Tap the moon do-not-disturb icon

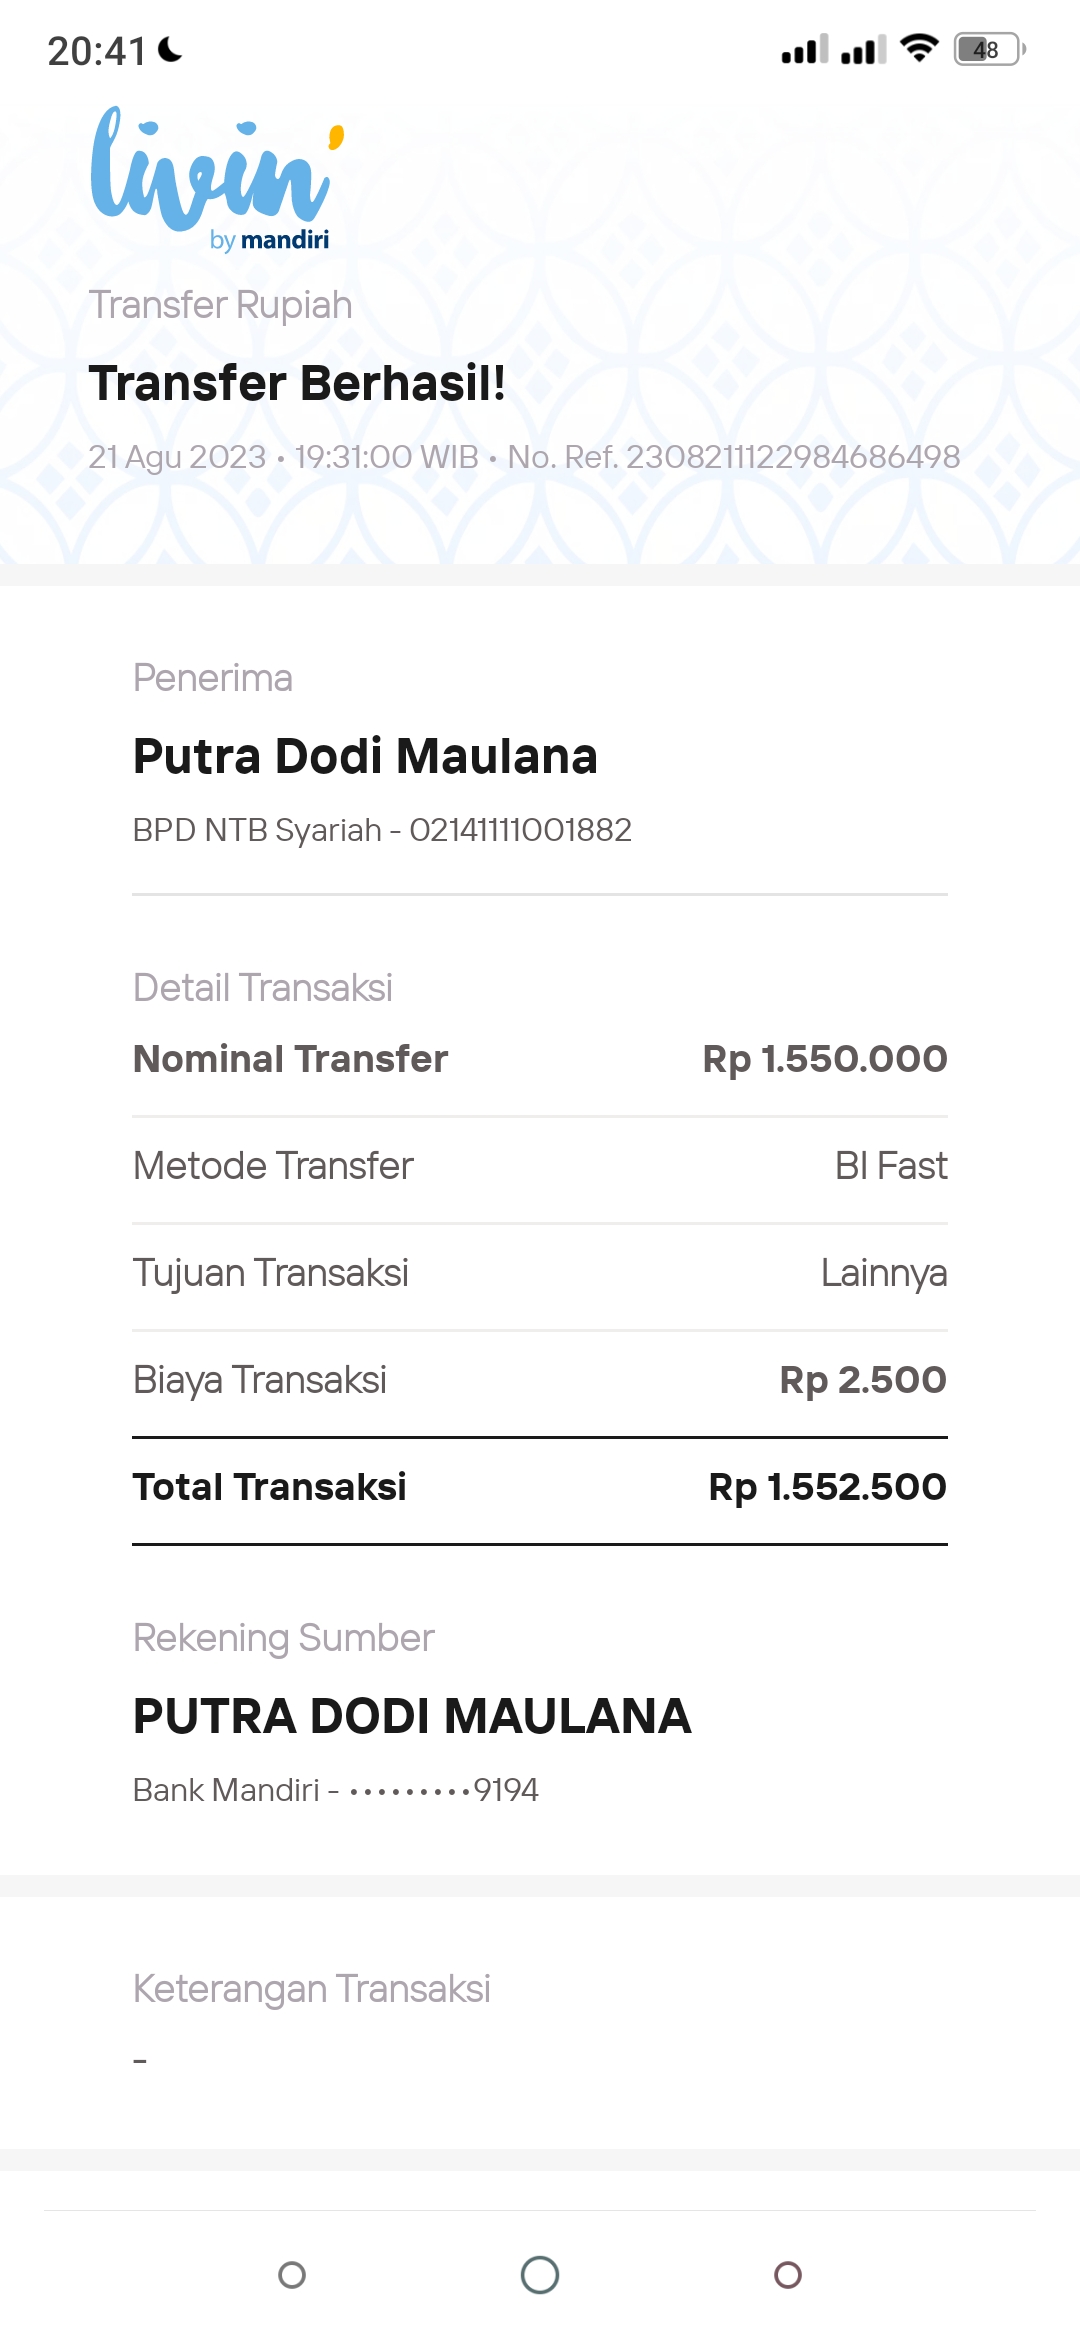[x=171, y=49]
